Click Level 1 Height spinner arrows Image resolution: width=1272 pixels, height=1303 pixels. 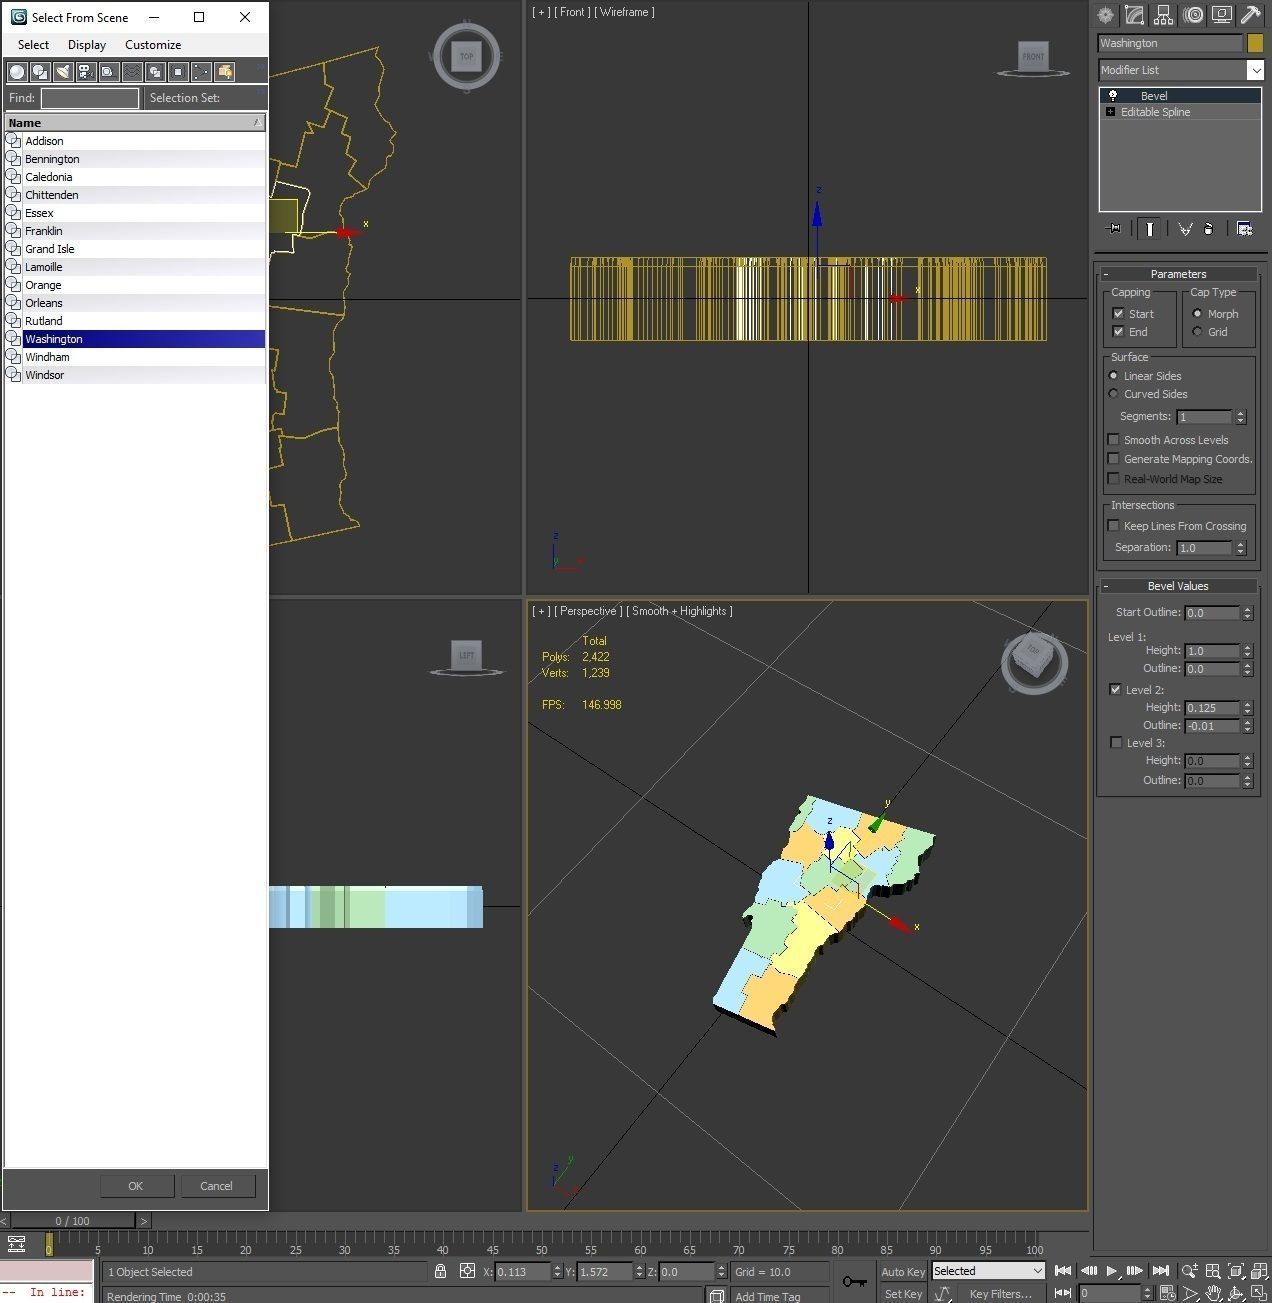[1248, 651]
